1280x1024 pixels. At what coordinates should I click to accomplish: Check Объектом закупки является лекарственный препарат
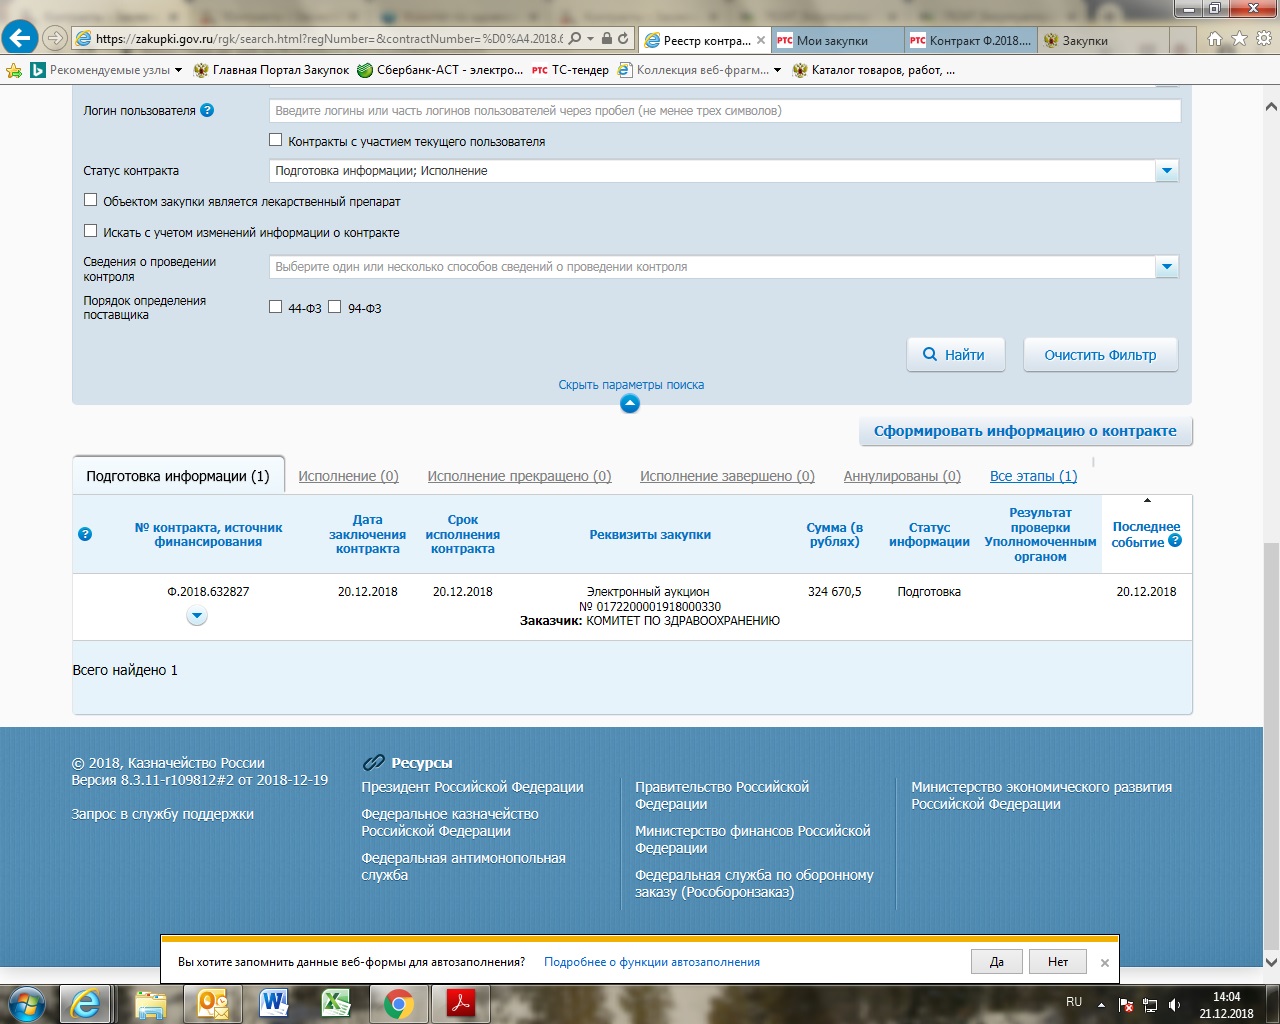(91, 200)
